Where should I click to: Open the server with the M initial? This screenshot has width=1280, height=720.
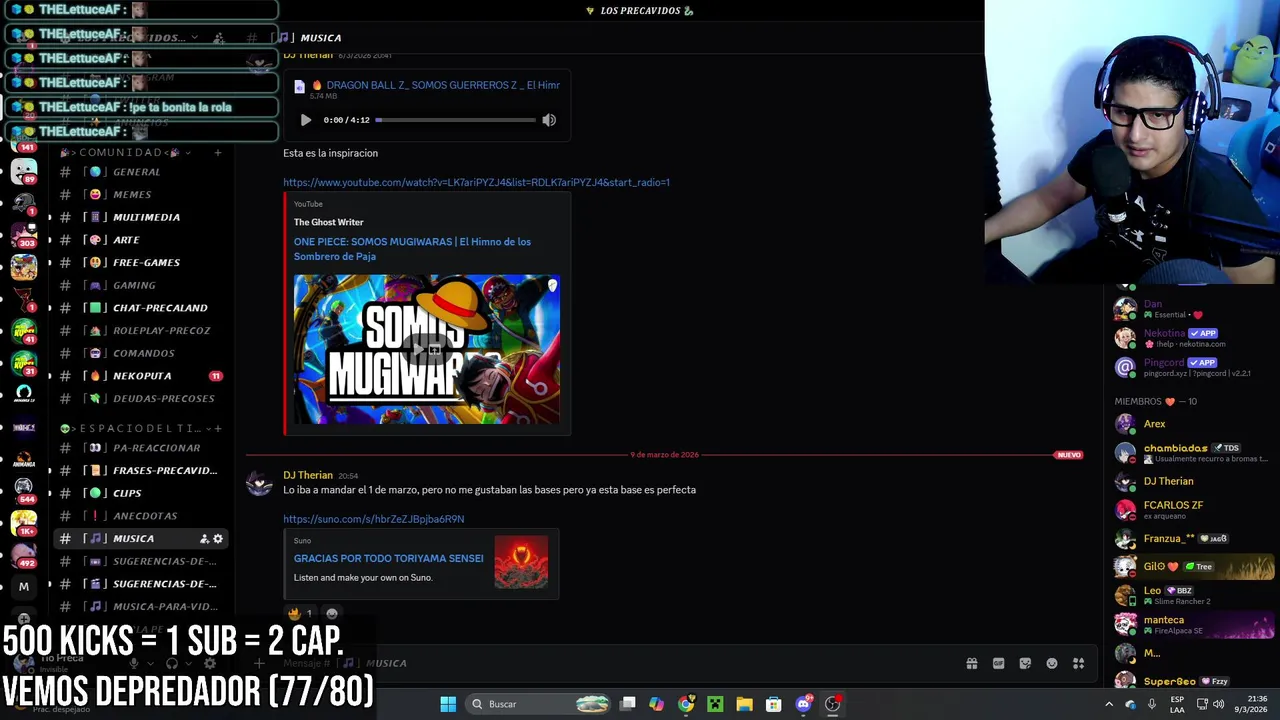tap(24, 587)
